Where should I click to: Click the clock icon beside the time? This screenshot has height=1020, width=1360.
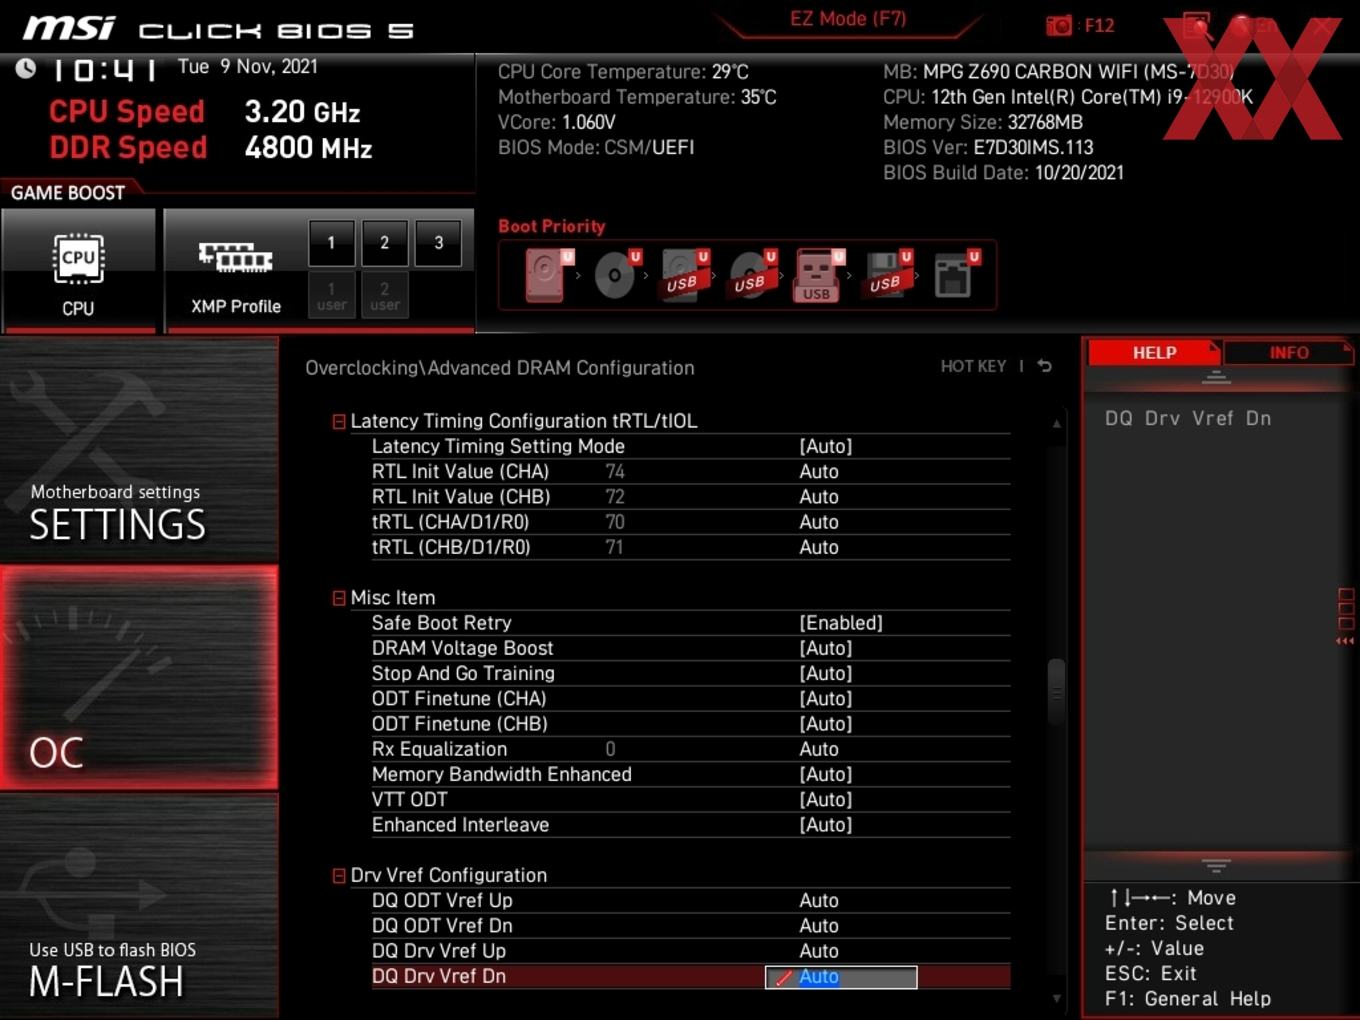(x=26, y=67)
